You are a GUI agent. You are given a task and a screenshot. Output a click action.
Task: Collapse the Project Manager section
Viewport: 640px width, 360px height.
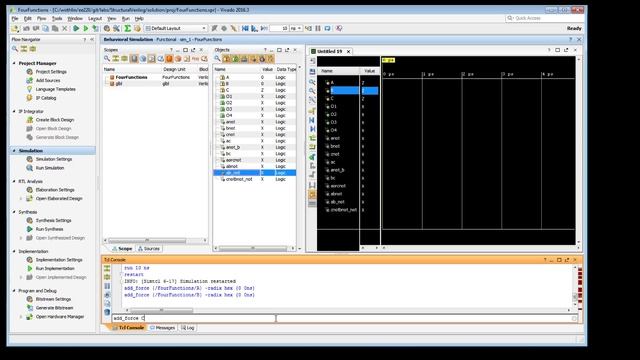coord(14,63)
